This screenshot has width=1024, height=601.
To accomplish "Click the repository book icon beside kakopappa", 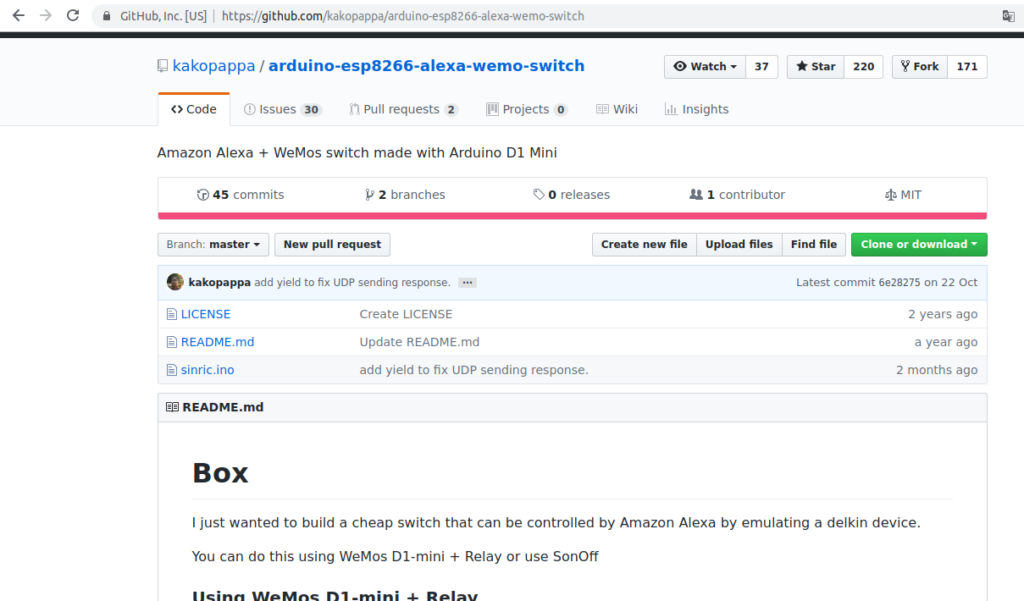I will [x=163, y=66].
